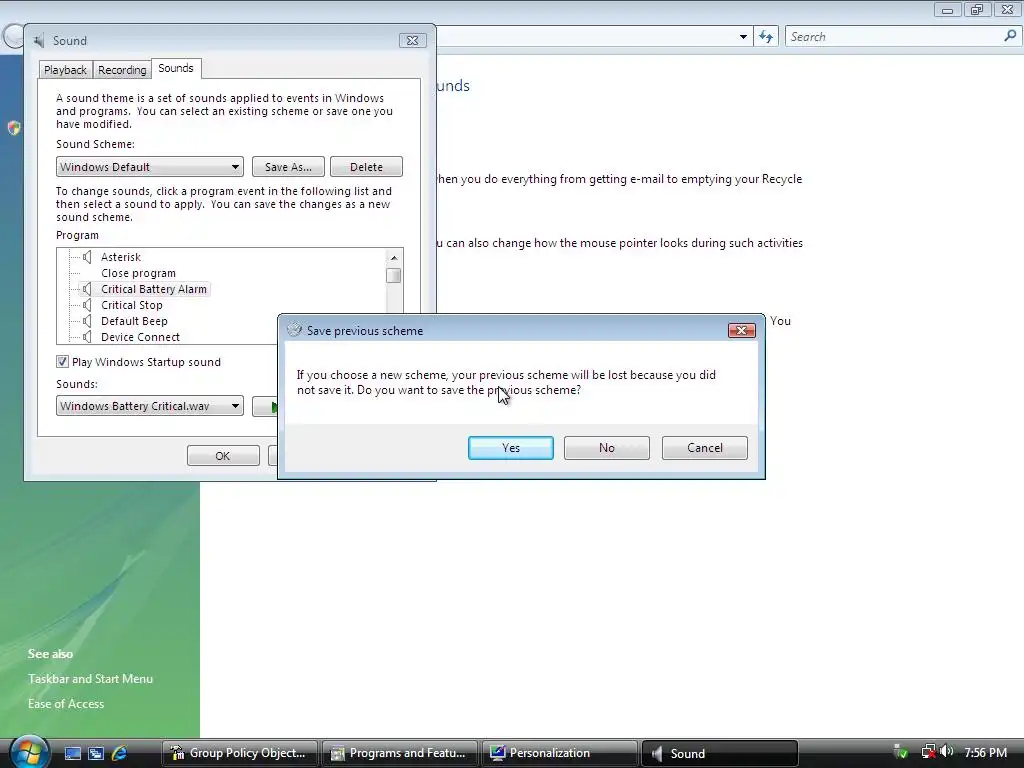Image resolution: width=1024 pixels, height=768 pixels.
Task: Click OK in the Sound dialog
Action: [x=223, y=456]
